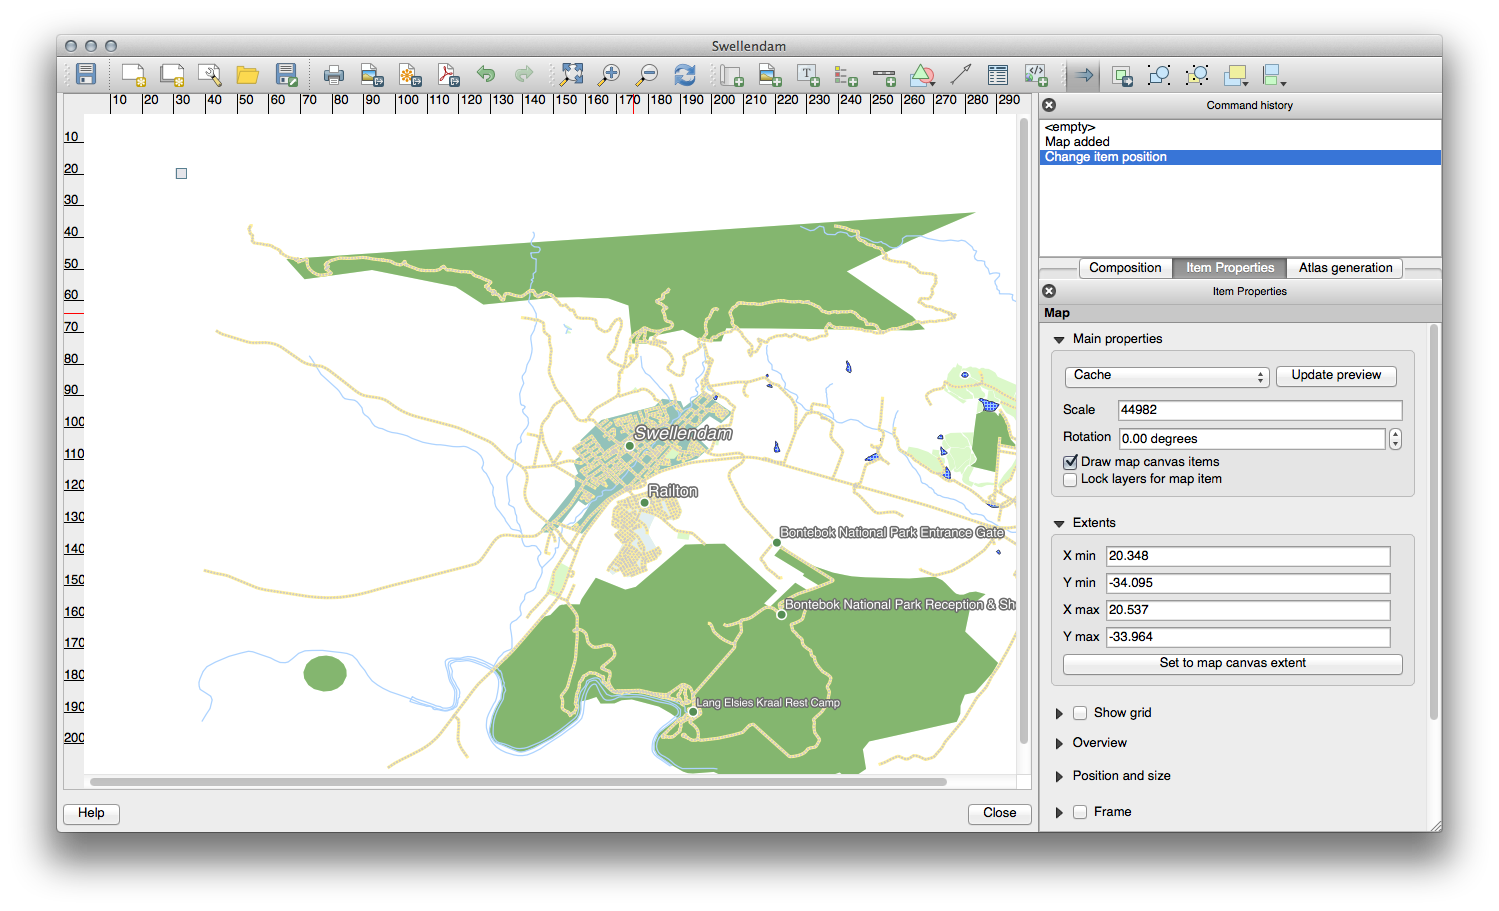Viewport: 1499px width, 911px height.
Task: Click the Add attribute table icon
Action: (997, 75)
